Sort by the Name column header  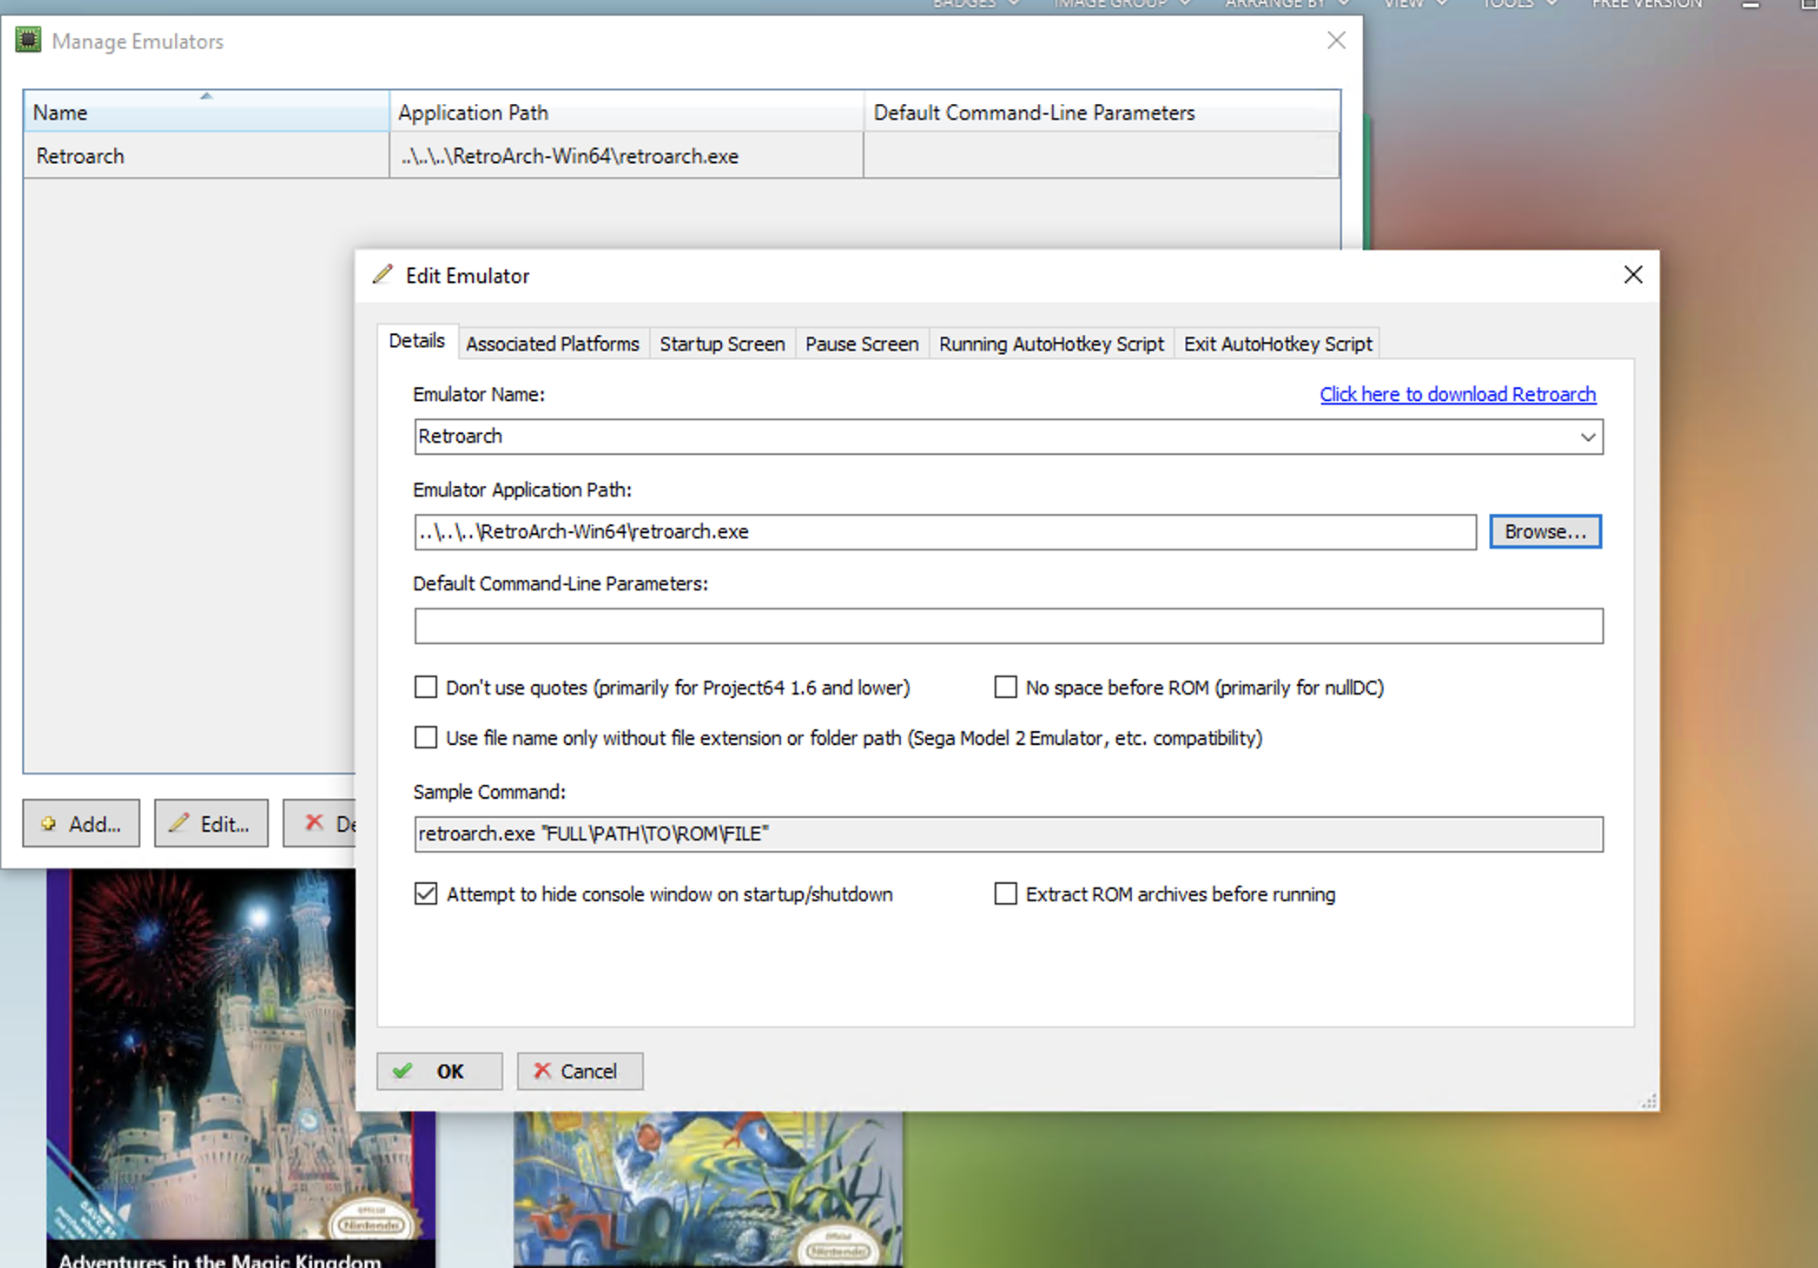(x=206, y=112)
